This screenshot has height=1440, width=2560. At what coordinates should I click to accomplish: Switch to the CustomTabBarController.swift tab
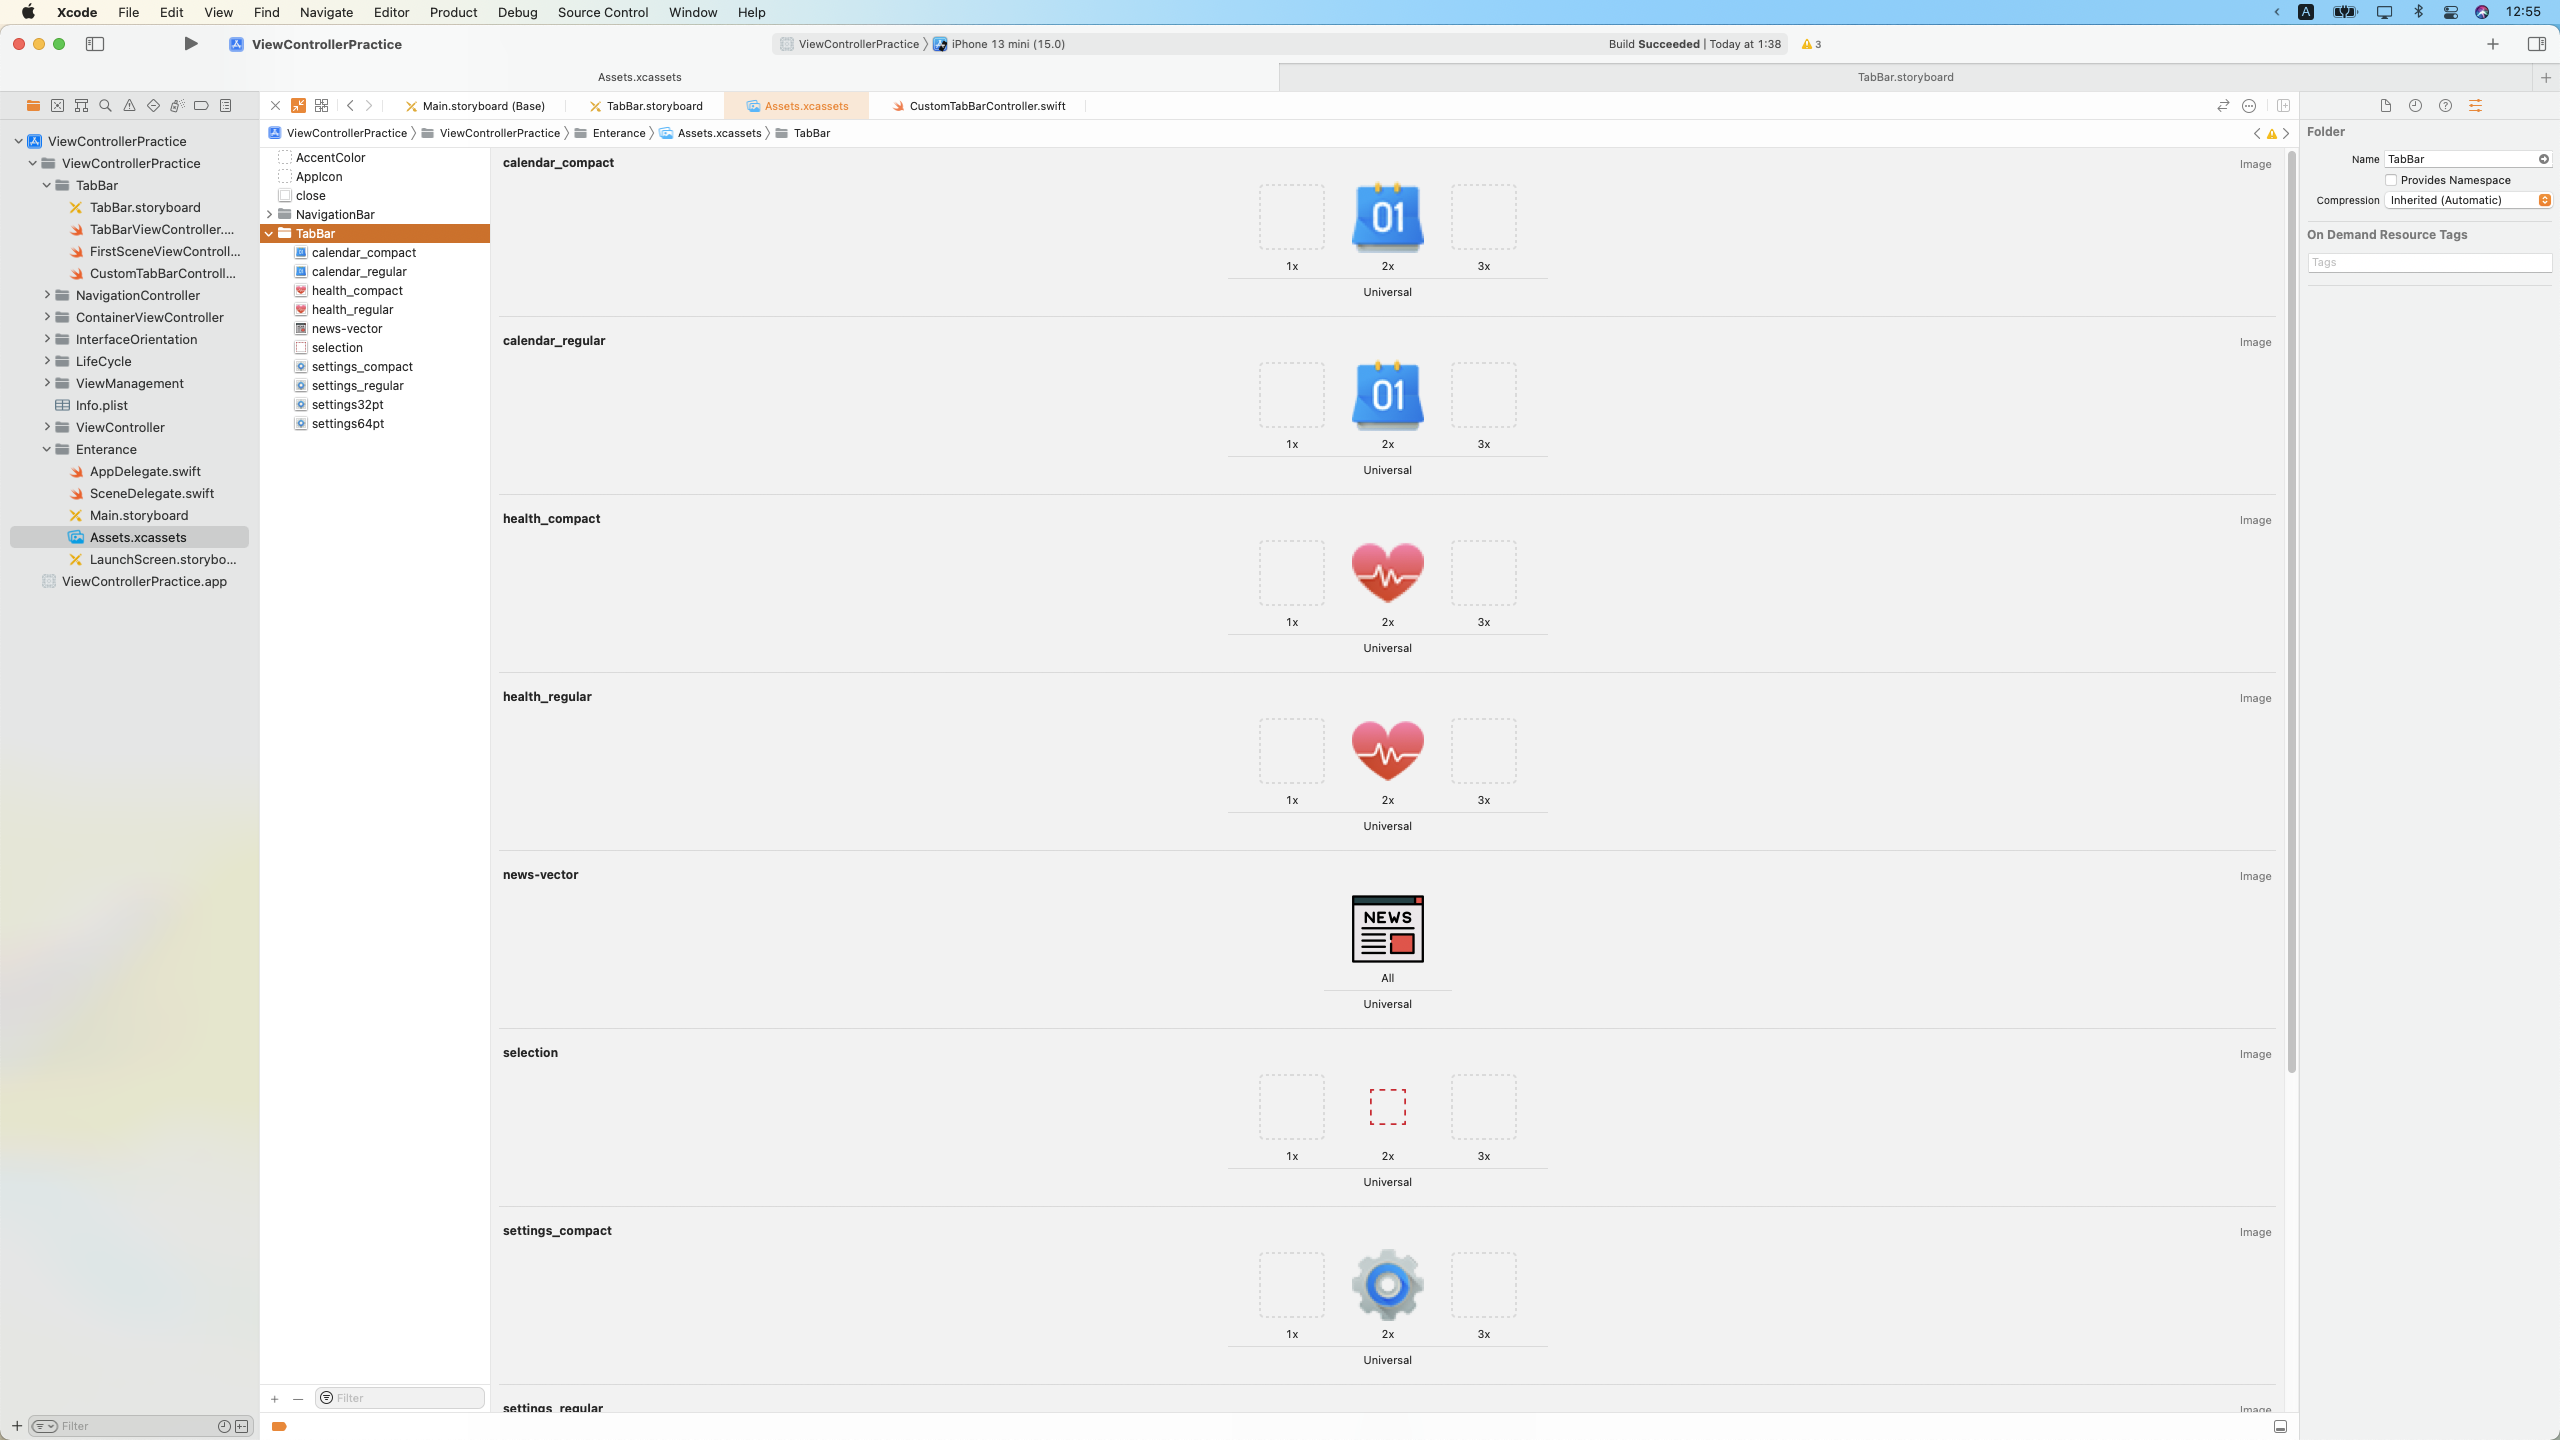point(986,106)
